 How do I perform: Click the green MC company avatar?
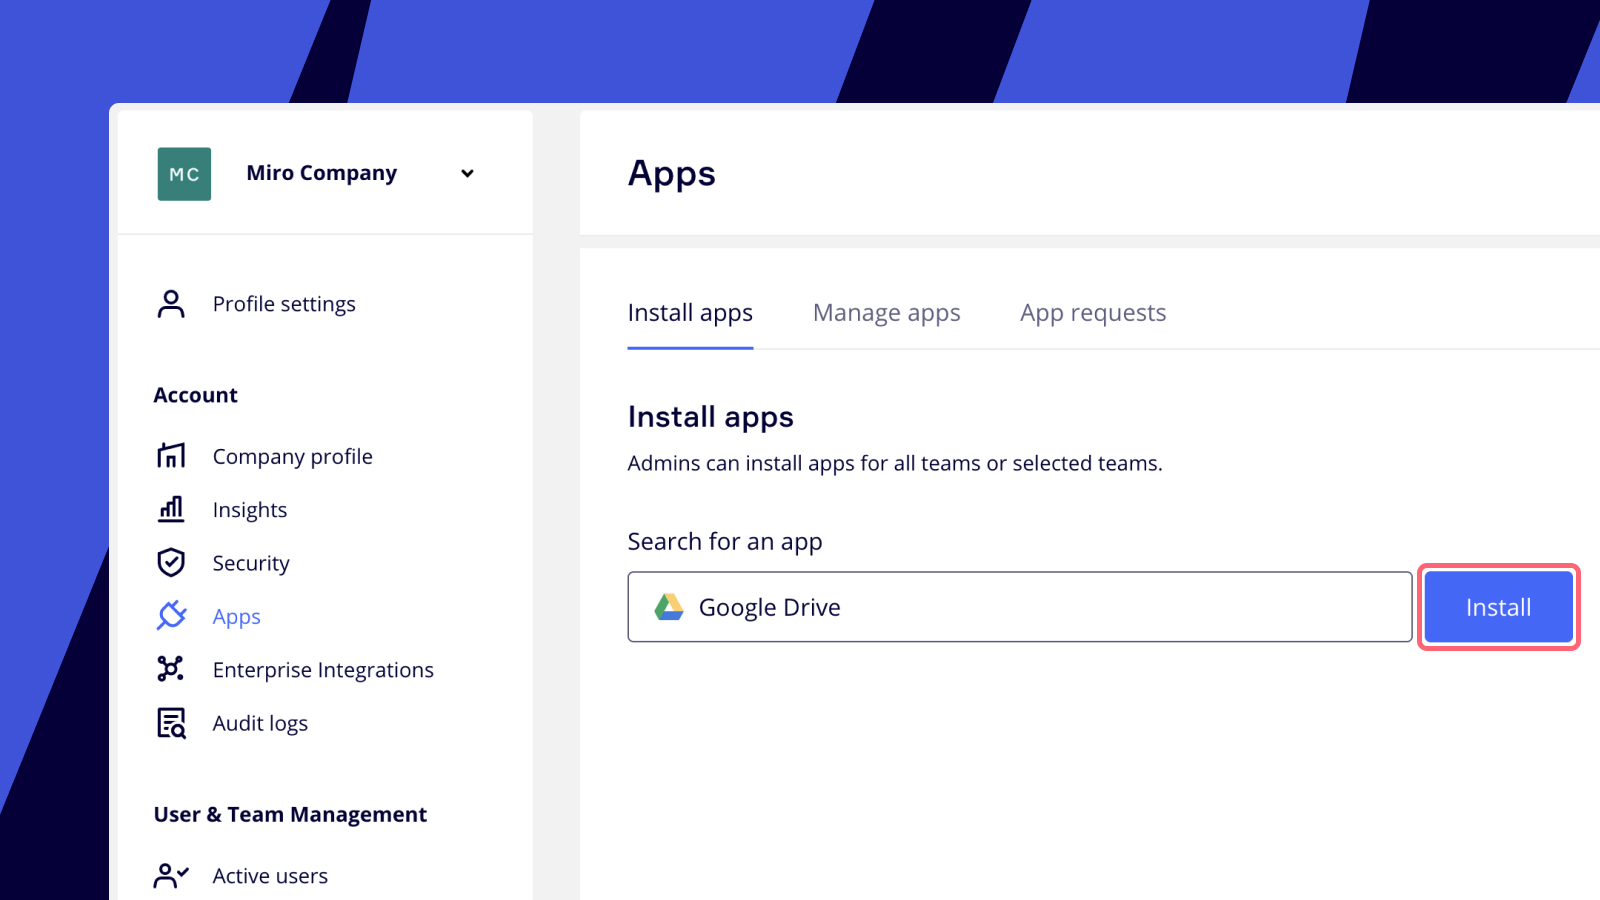[184, 174]
